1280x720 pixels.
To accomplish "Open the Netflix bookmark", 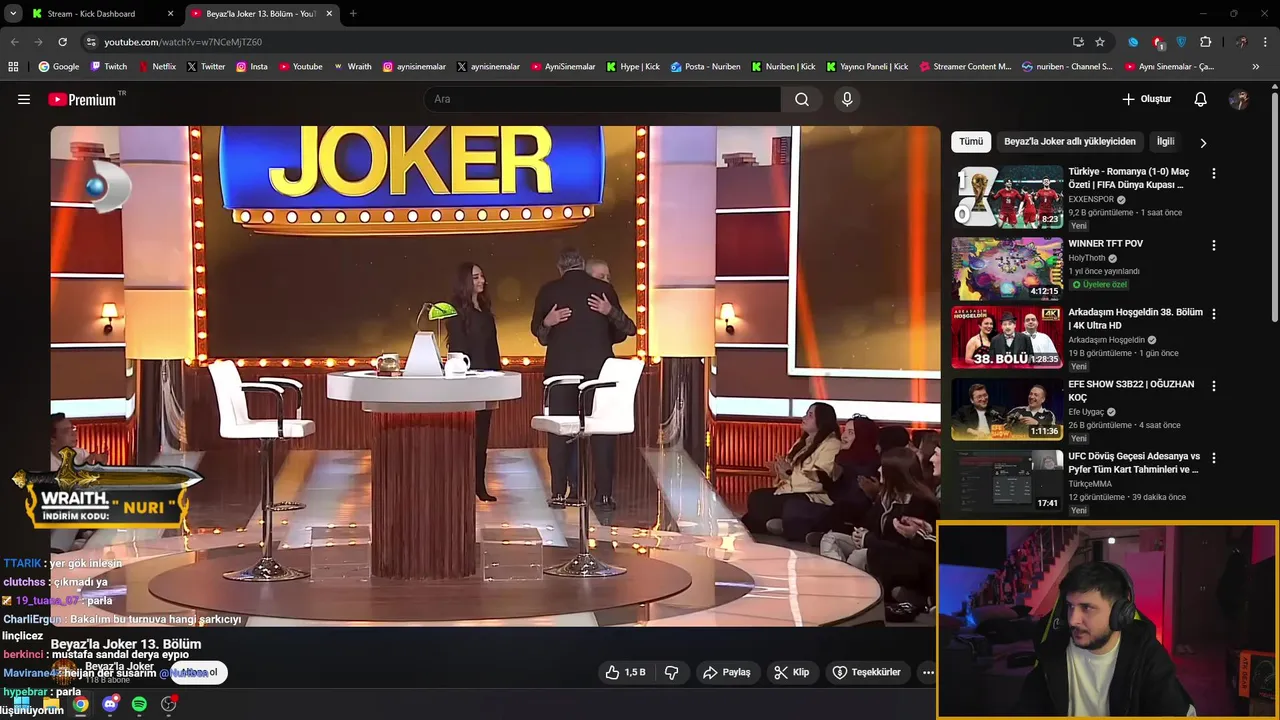I will 156,67.
